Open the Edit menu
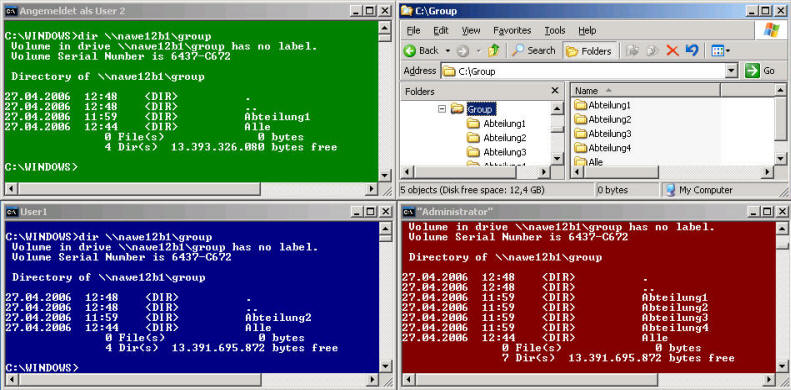 tap(441, 31)
